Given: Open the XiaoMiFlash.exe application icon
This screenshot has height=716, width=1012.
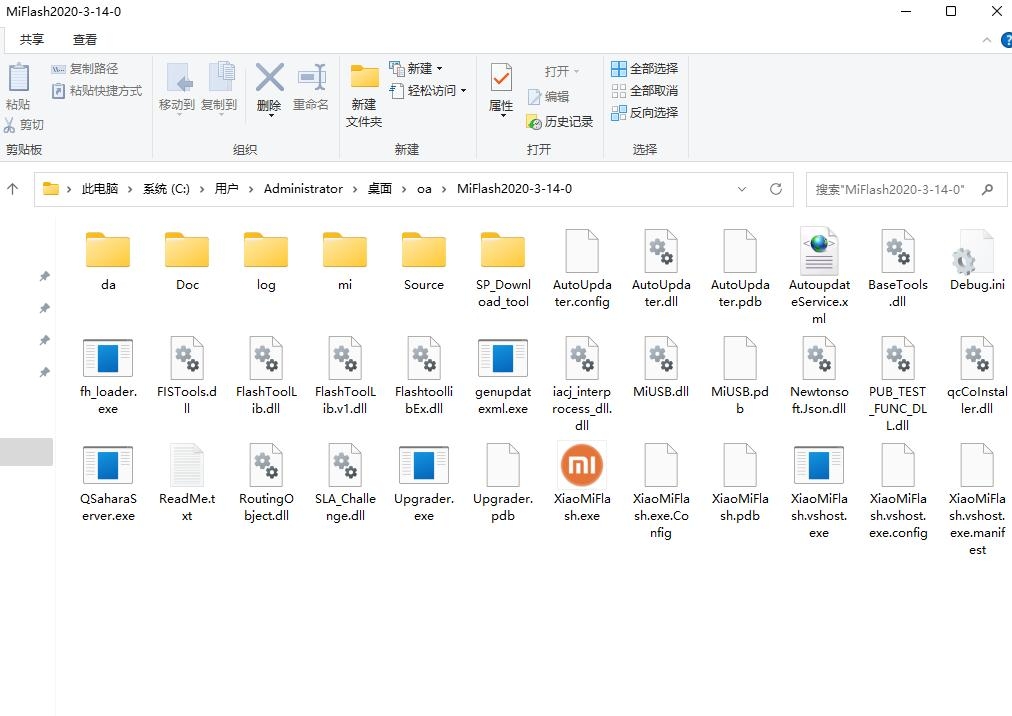Looking at the screenshot, I should [x=581, y=466].
